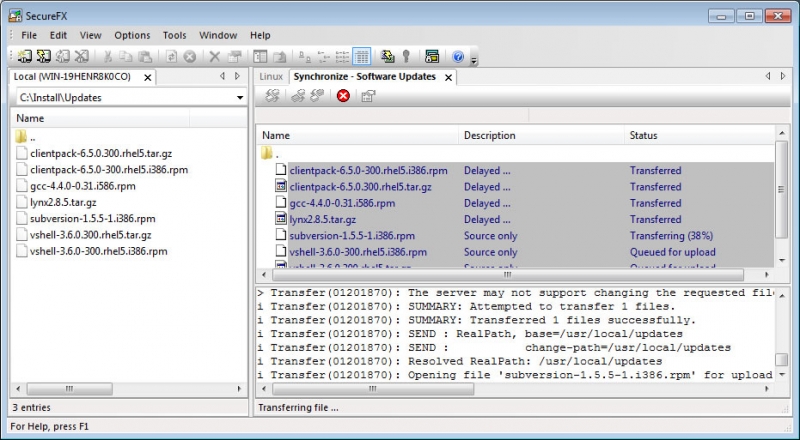Click the '.' folder in sync list
This screenshot has height=440, width=800.
coord(270,153)
